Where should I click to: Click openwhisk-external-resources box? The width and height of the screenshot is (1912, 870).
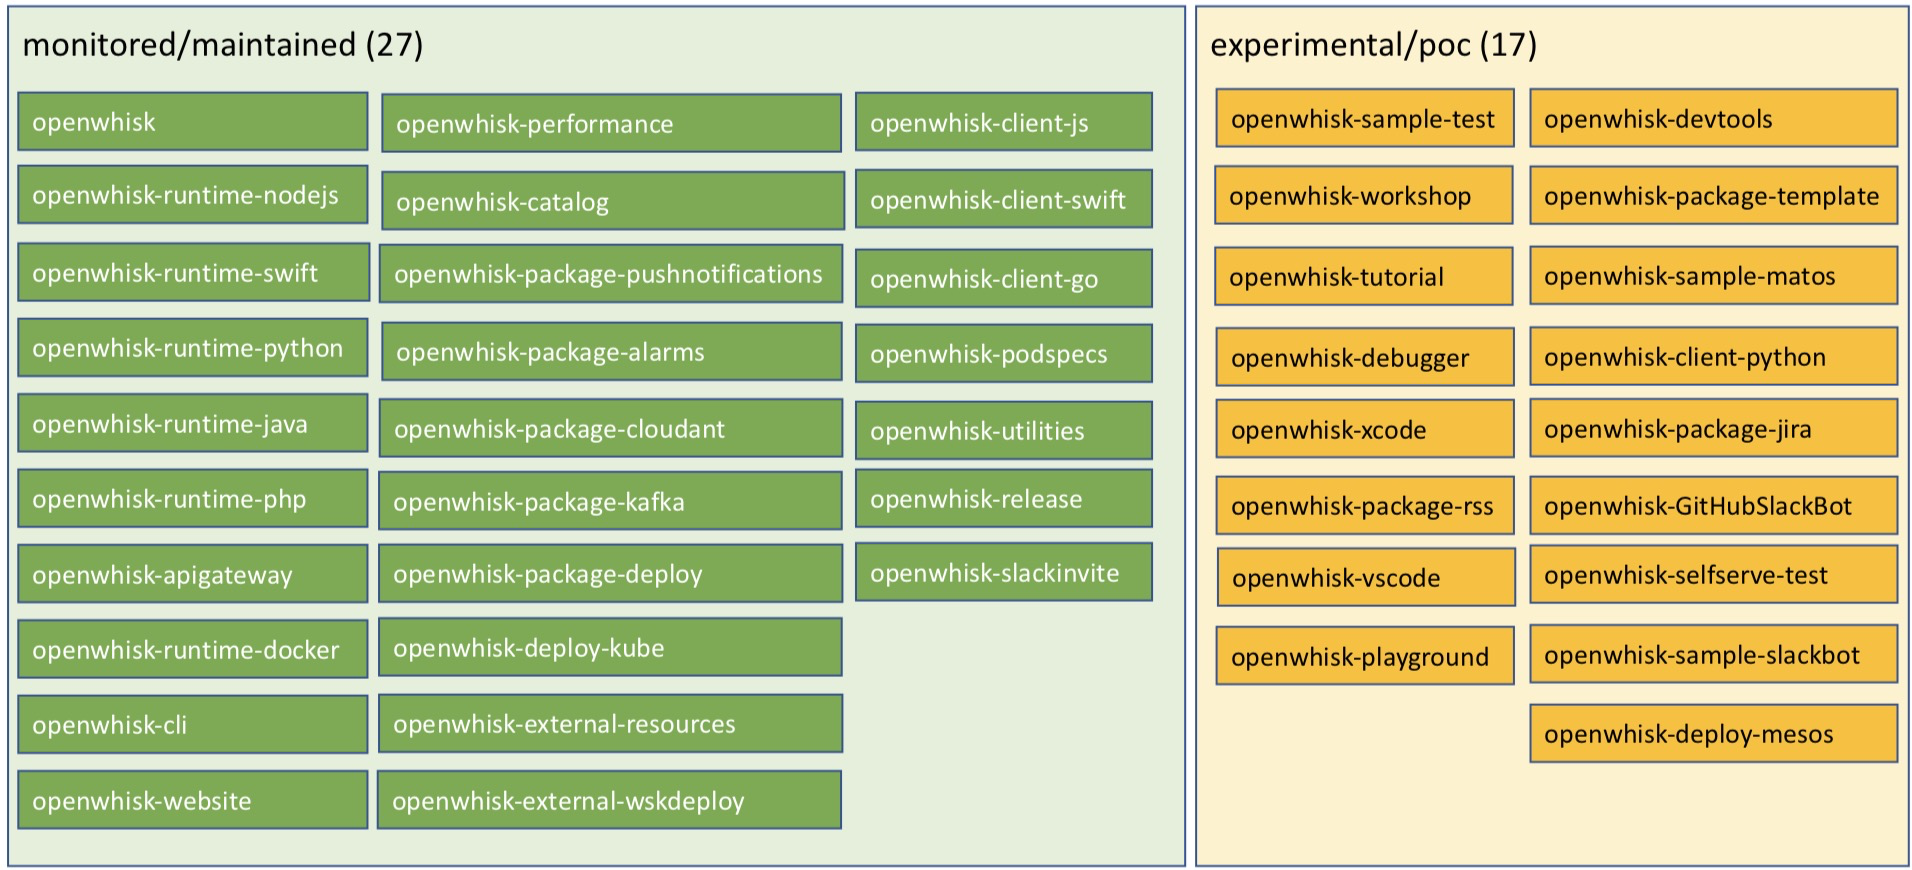pos(610,724)
